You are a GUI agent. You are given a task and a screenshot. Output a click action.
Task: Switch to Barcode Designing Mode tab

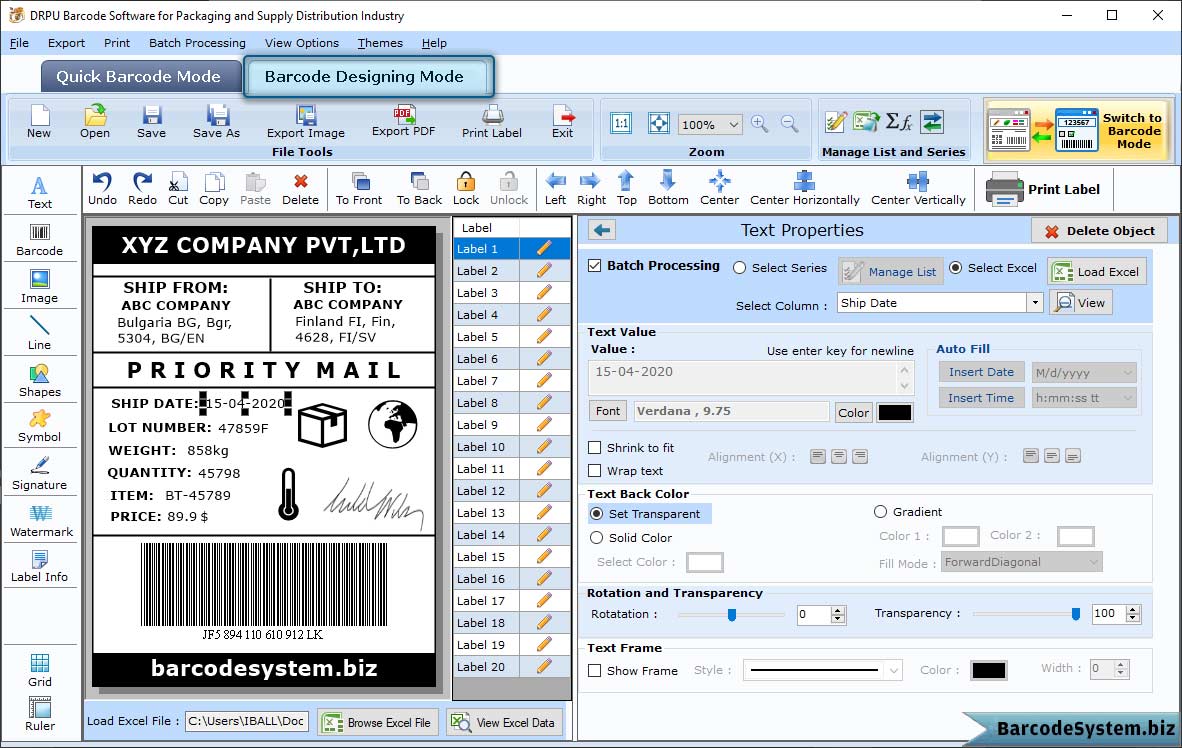coord(368,77)
